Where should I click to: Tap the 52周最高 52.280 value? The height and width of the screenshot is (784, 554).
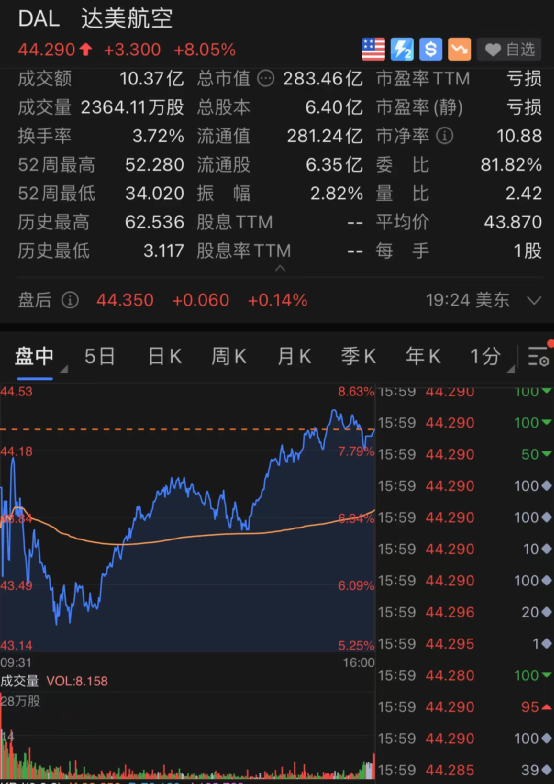[x=154, y=164]
